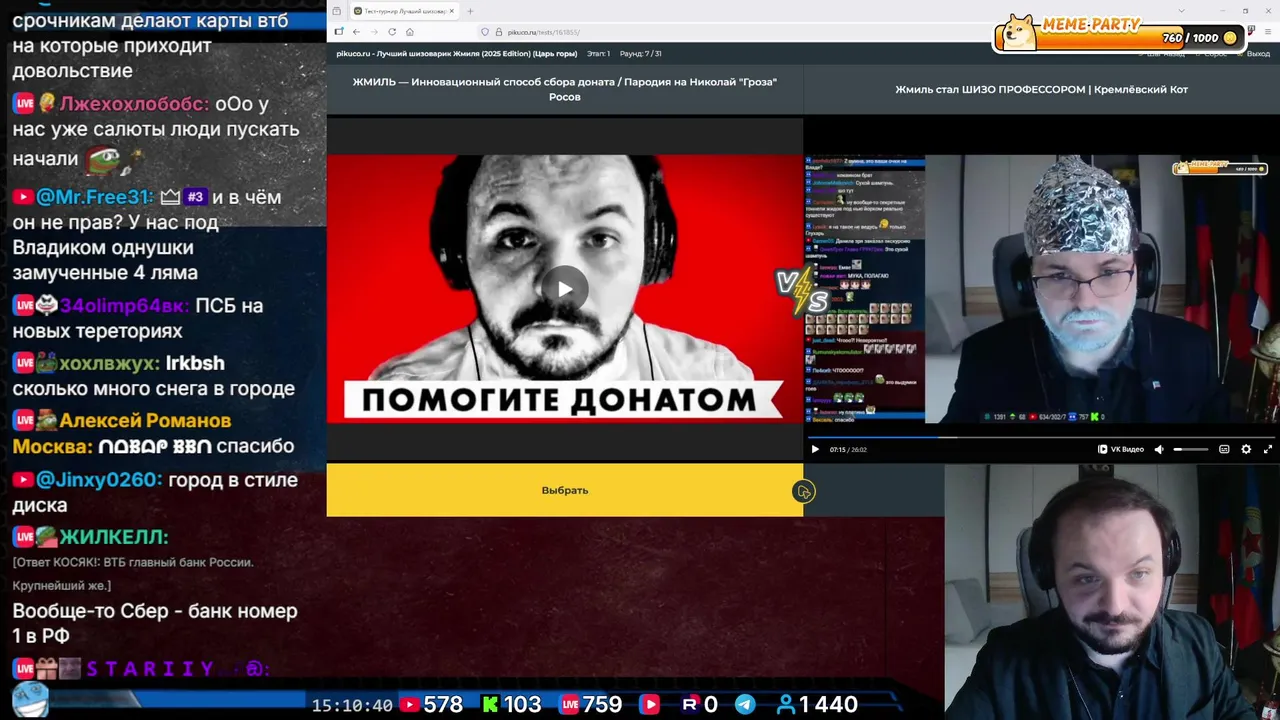Open VK video subtitles icon
1280x720 pixels.
pyautogui.click(x=1224, y=449)
